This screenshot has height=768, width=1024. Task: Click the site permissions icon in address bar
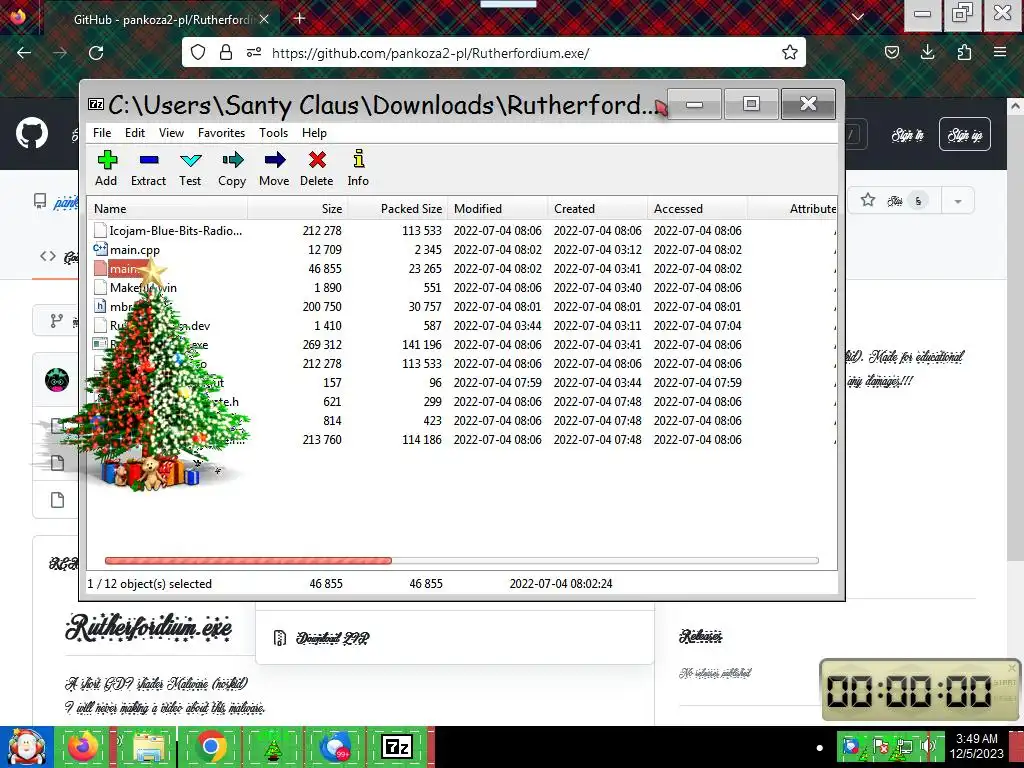(x=254, y=52)
